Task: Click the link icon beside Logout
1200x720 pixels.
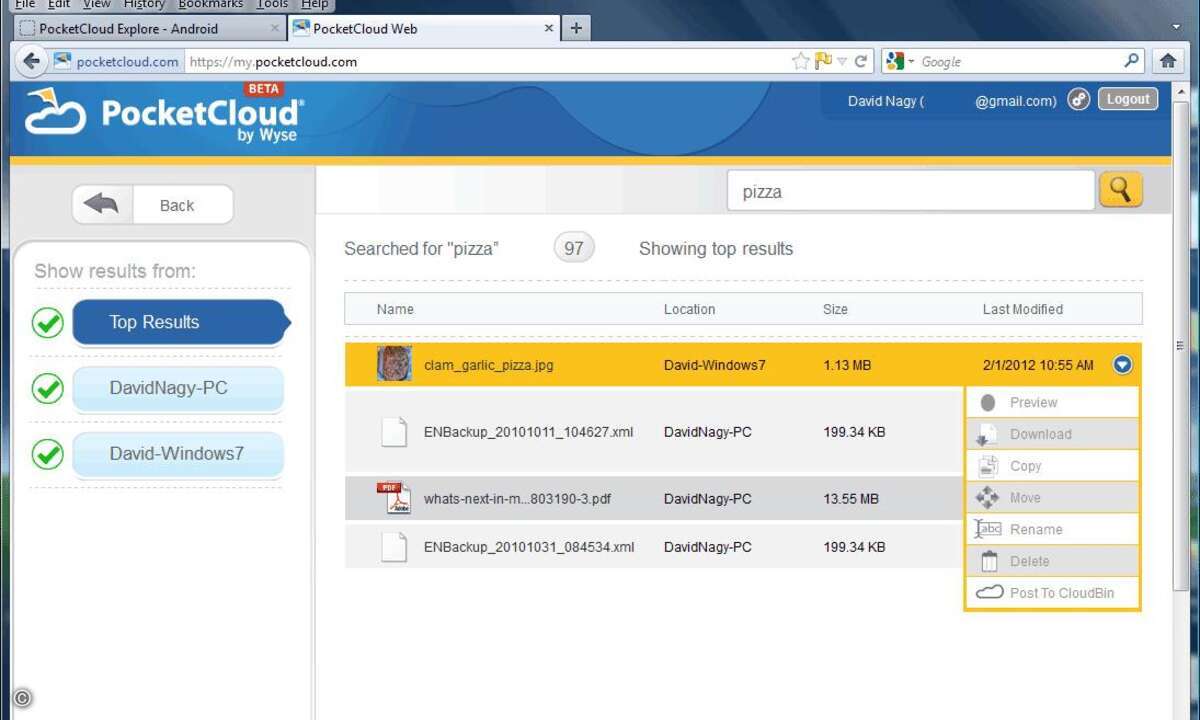Action: click(x=1078, y=99)
